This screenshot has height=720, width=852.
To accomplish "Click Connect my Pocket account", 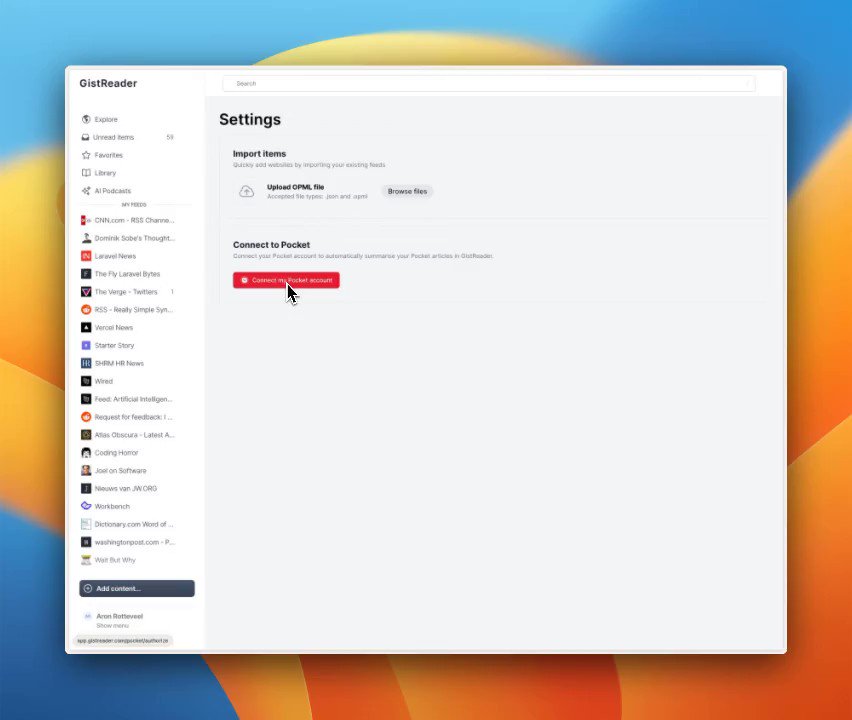I will pos(286,280).
